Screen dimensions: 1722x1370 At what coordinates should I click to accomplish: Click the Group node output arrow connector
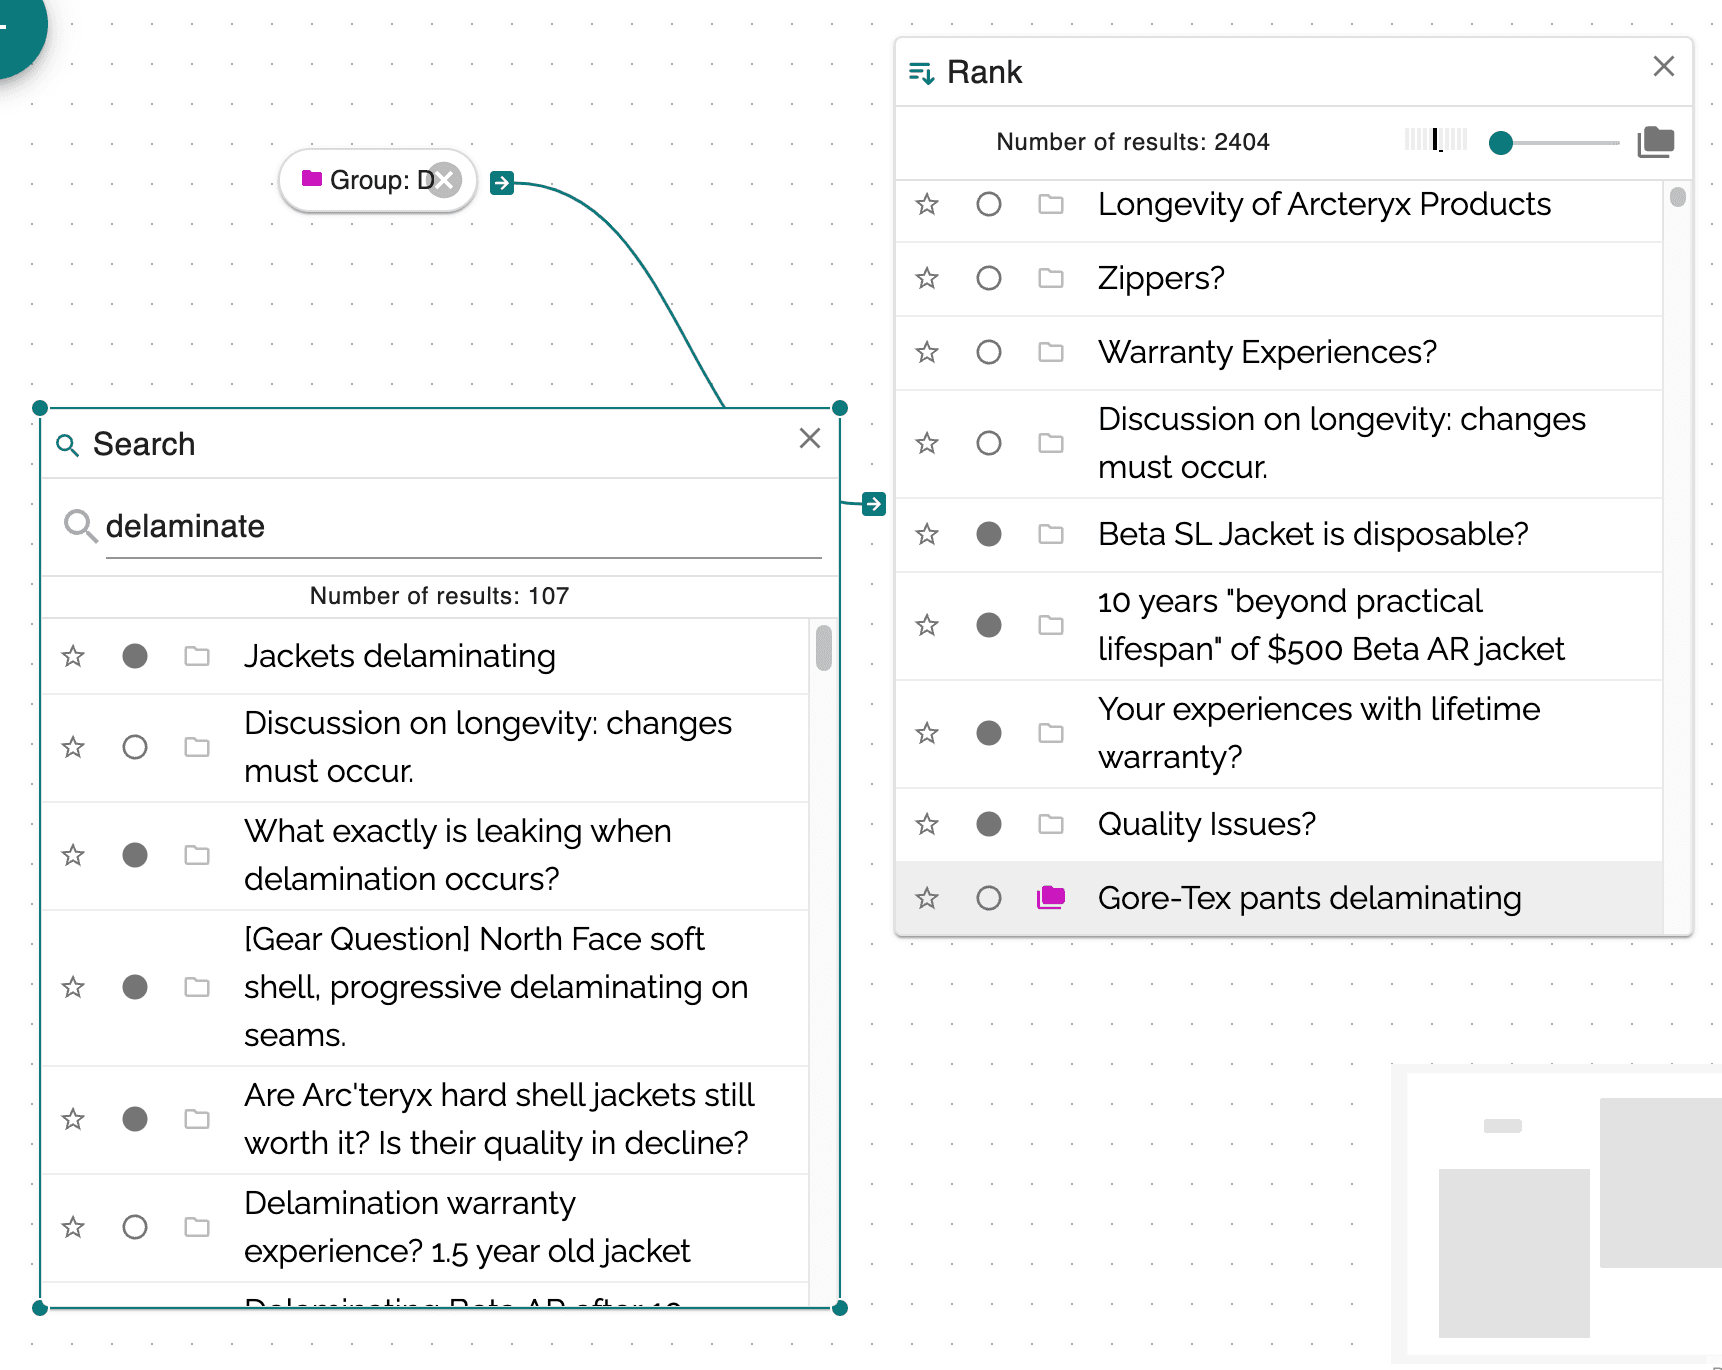(x=502, y=183)
